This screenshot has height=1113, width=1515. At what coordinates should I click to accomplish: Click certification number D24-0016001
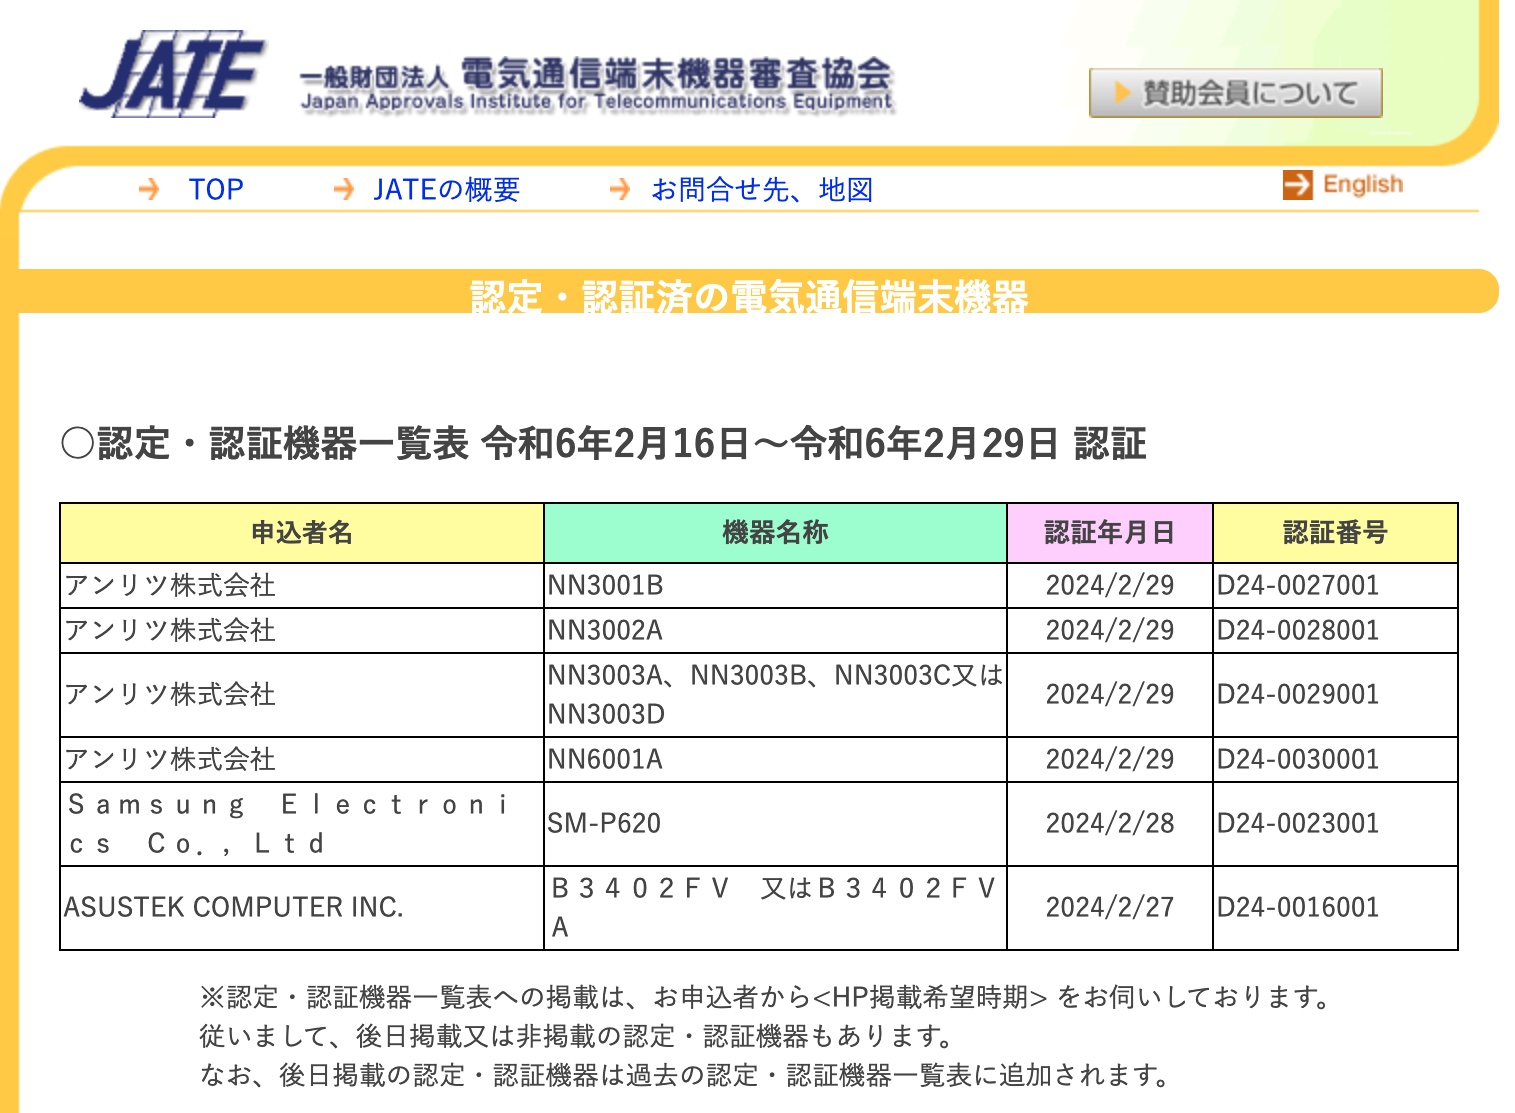coord(1298,908)
